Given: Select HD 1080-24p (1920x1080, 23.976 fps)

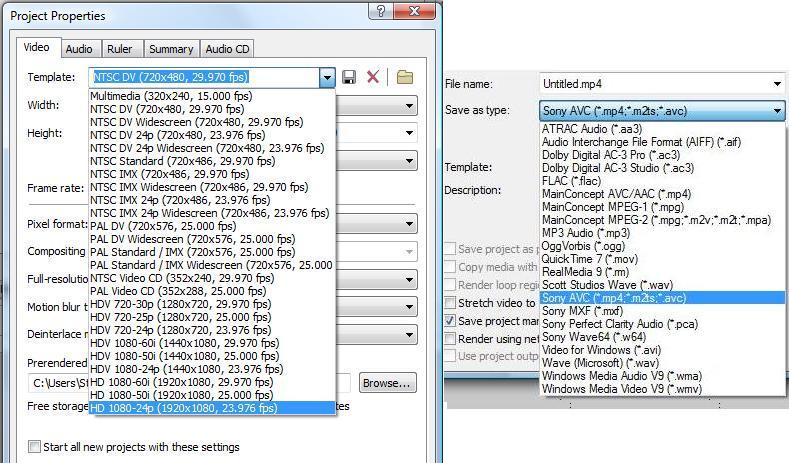Looking at the screenshot, I should click(212, 408).
